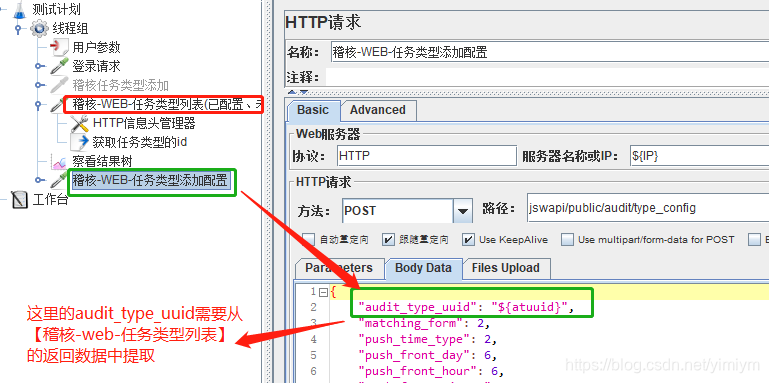
Task: Click the HTTP信息头管理器 wrench icon
Action: click(x=79, y=123)
